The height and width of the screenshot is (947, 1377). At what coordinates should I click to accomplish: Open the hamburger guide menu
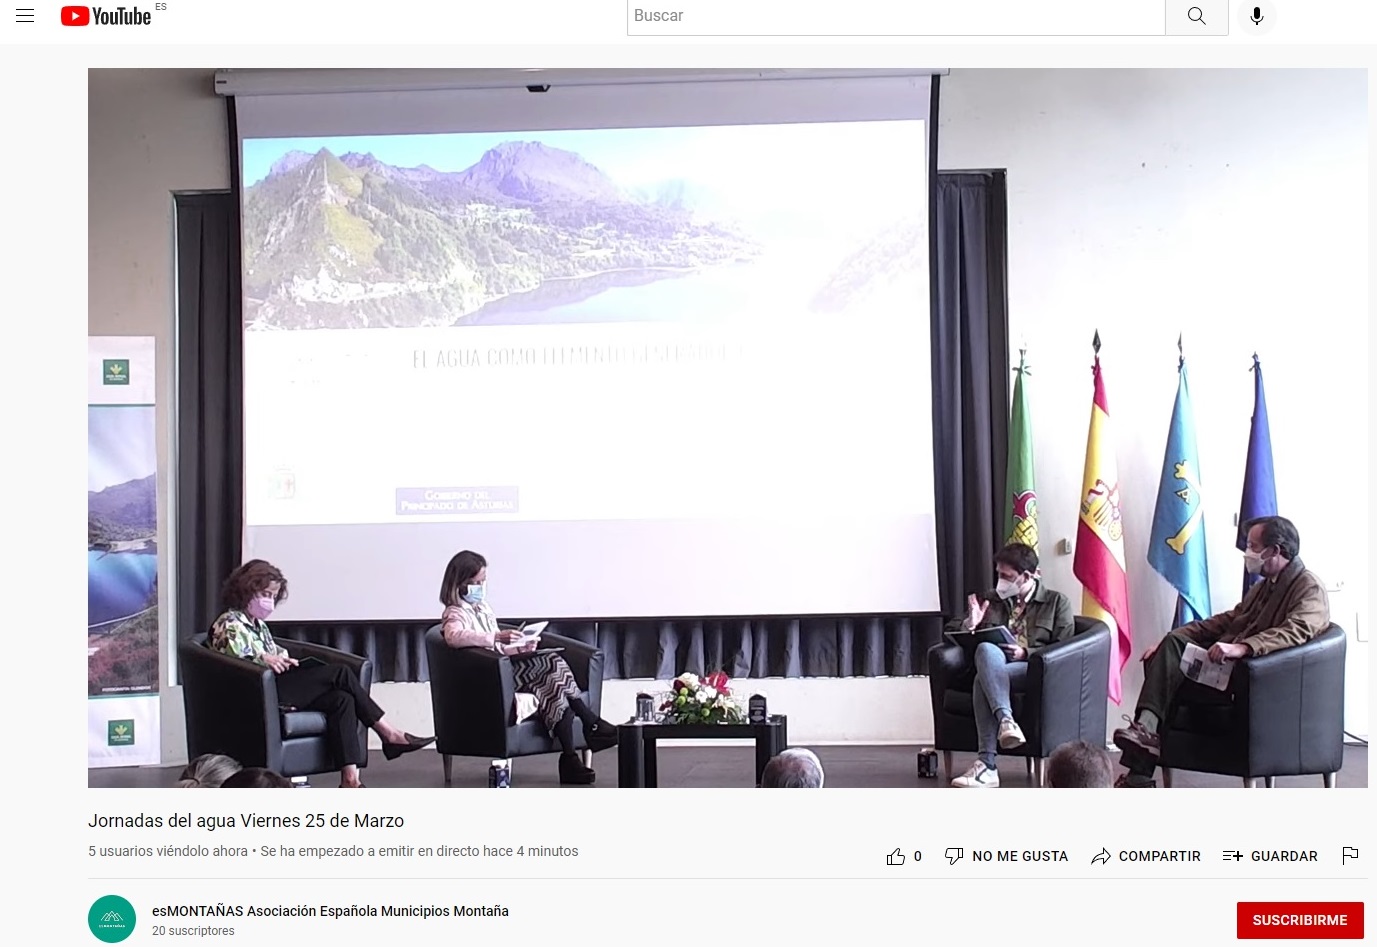pyautogui.click(x=25, y=16)
